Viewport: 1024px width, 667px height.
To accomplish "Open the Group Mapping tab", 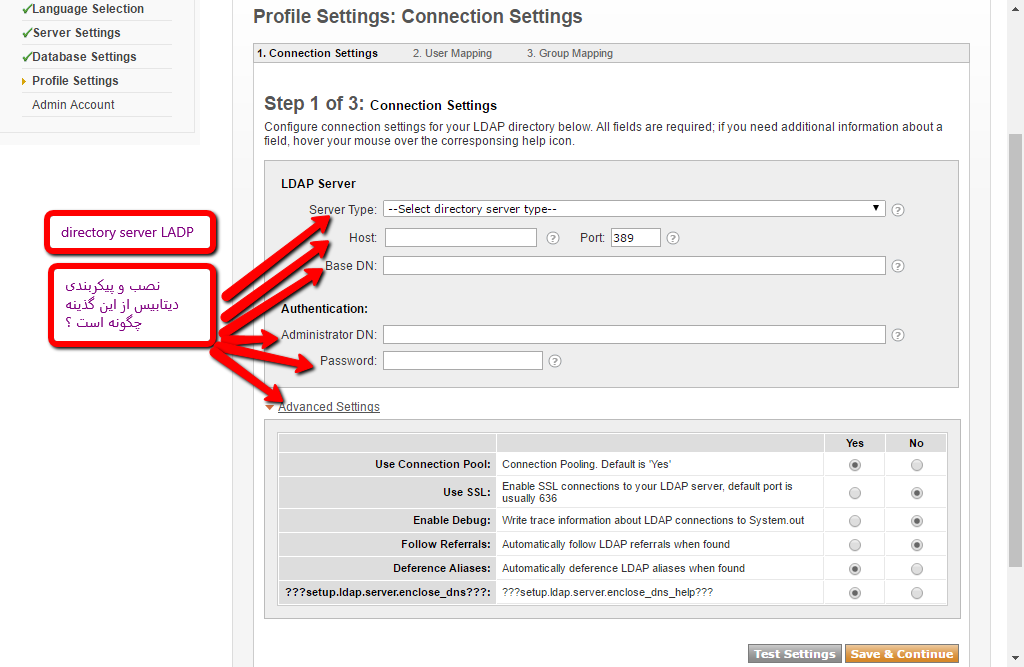I will coord(570,54).
